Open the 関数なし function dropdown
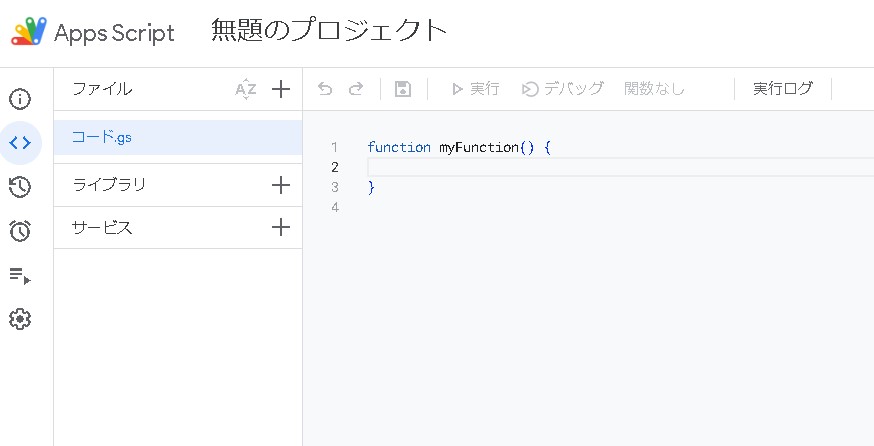Viewport: 874px width, 446px height. 654,89
